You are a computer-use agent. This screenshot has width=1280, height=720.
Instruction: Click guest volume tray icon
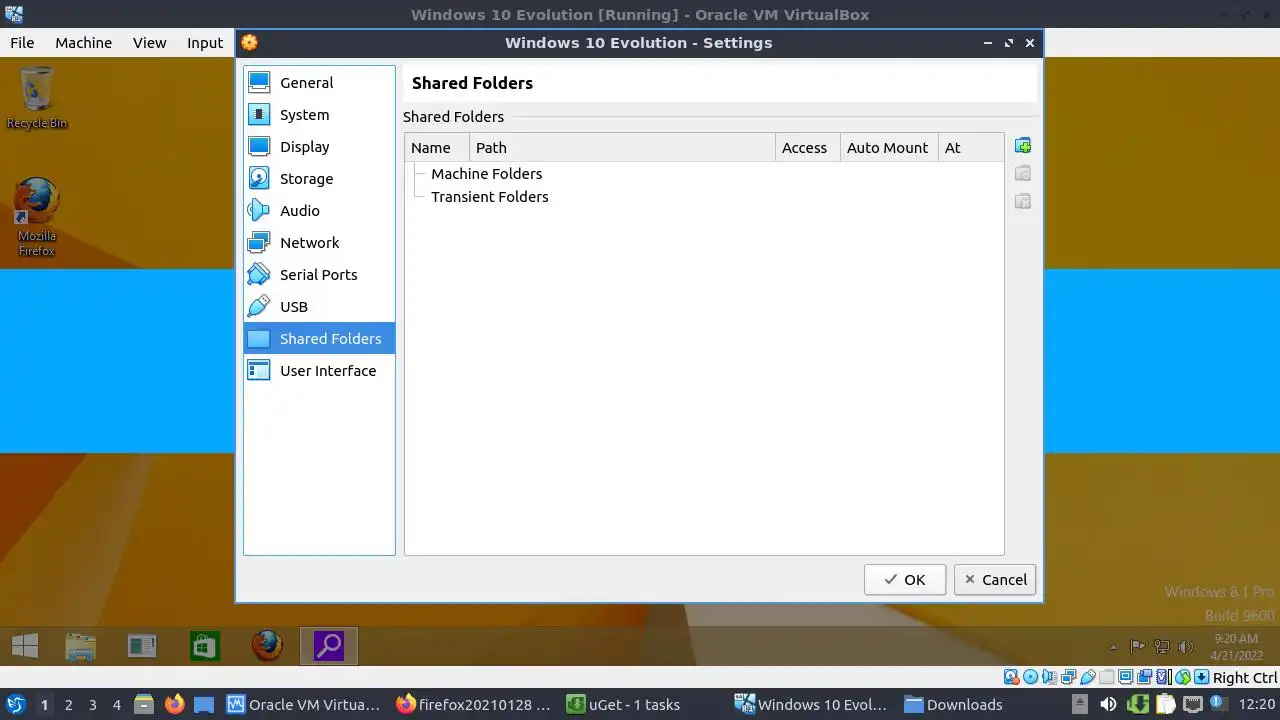1186,647
